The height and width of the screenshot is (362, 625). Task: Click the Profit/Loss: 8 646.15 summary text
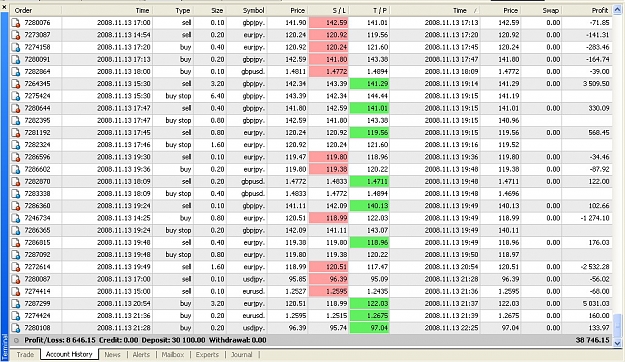click(60, 340)
